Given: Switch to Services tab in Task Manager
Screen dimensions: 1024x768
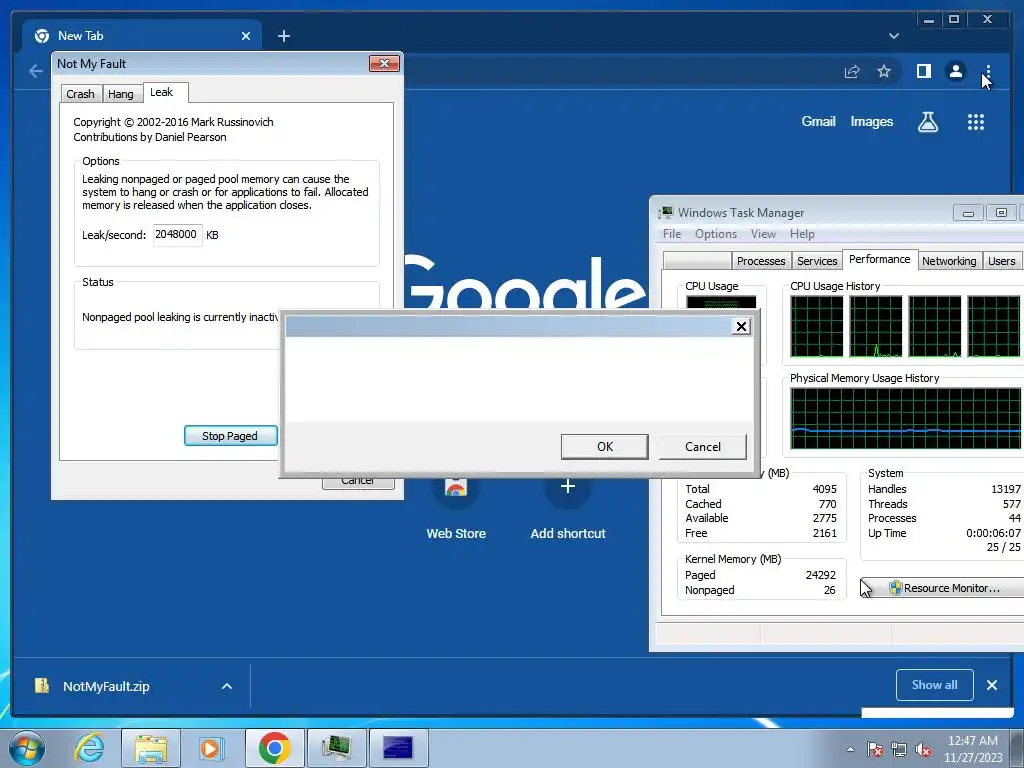Looking at the screenshot, I should (817, 261).
